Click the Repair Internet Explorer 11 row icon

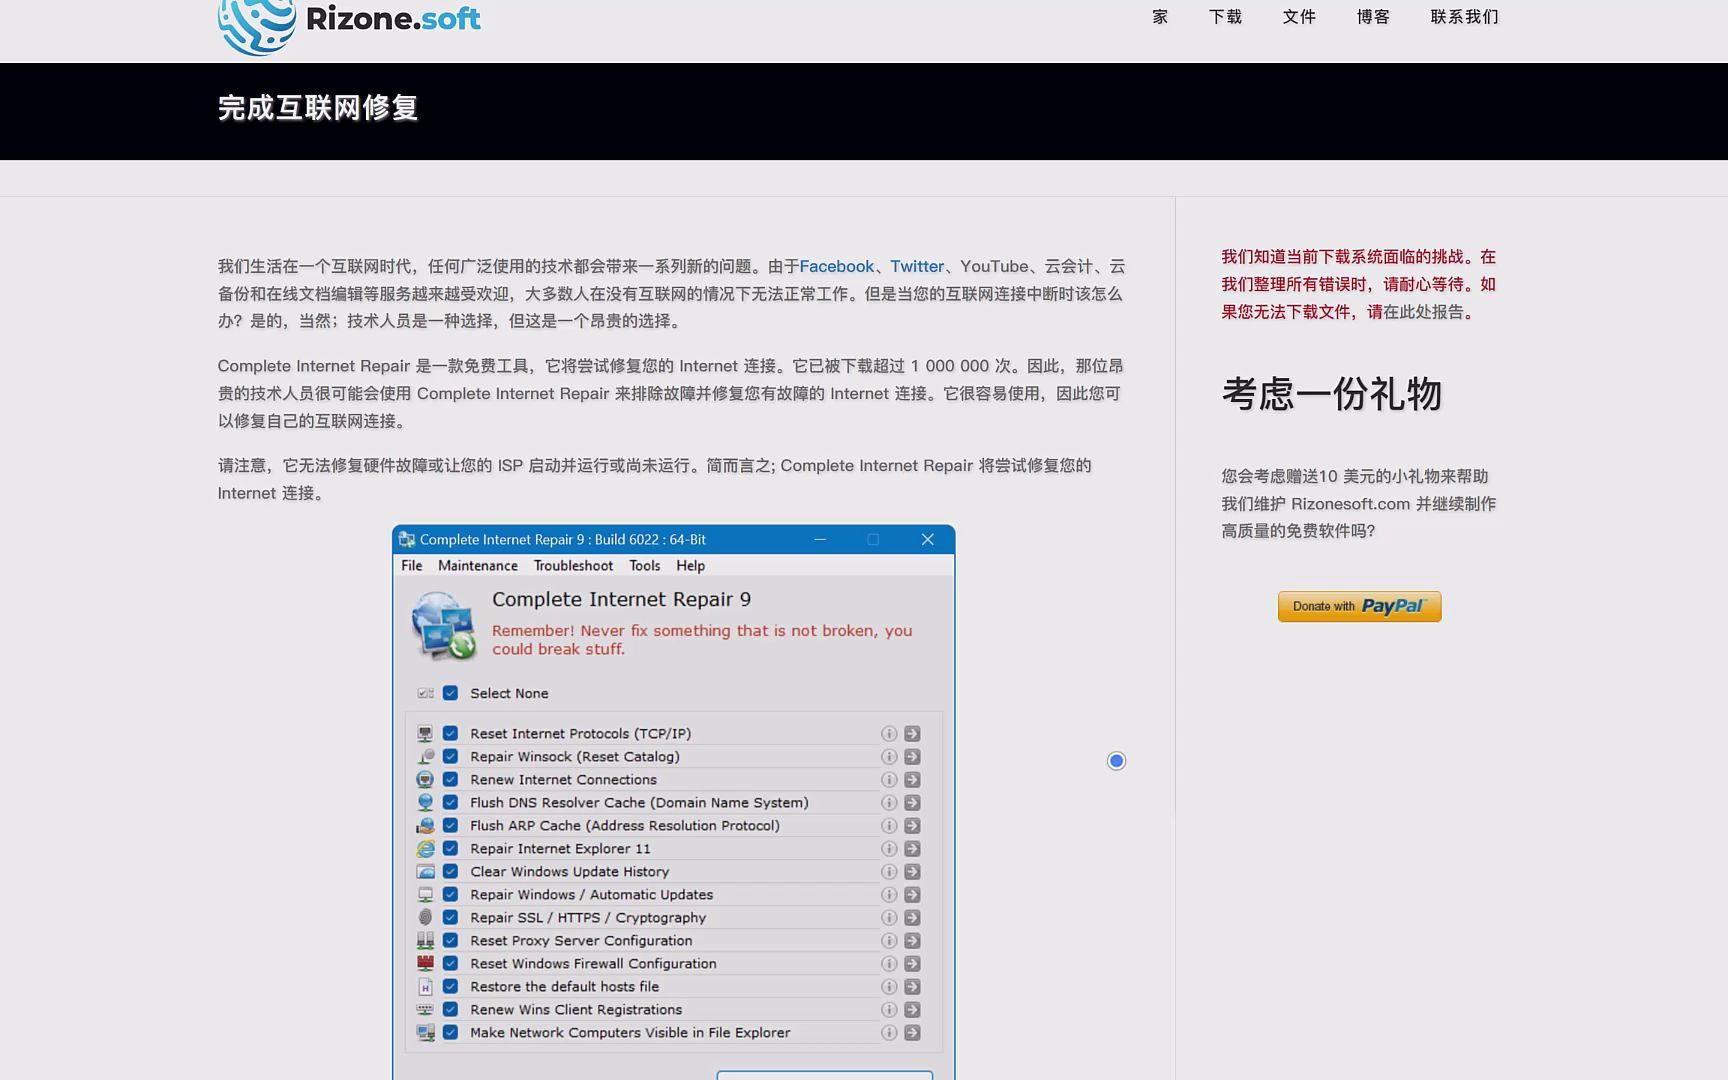click(x=425, y=849)
